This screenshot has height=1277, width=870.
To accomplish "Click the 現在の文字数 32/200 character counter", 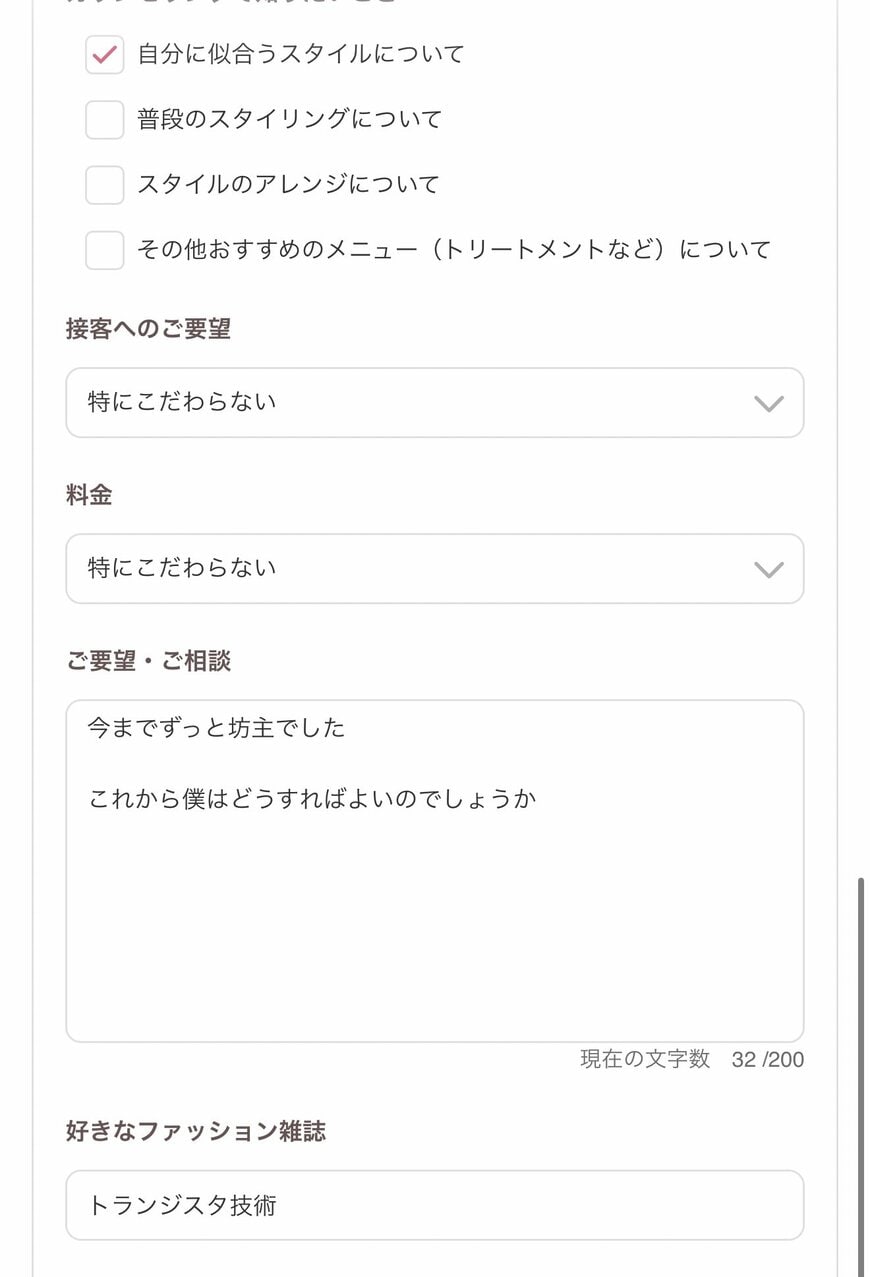I will [x=691, y=1059].
